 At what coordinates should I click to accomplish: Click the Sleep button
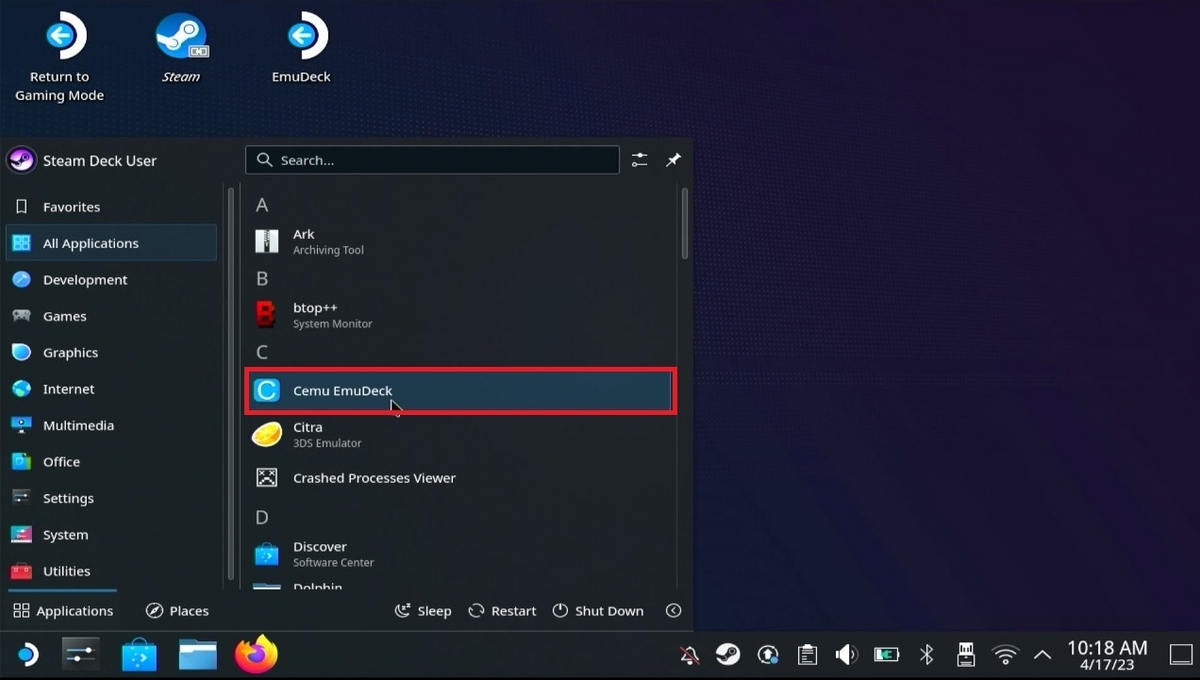pos(423,611)
